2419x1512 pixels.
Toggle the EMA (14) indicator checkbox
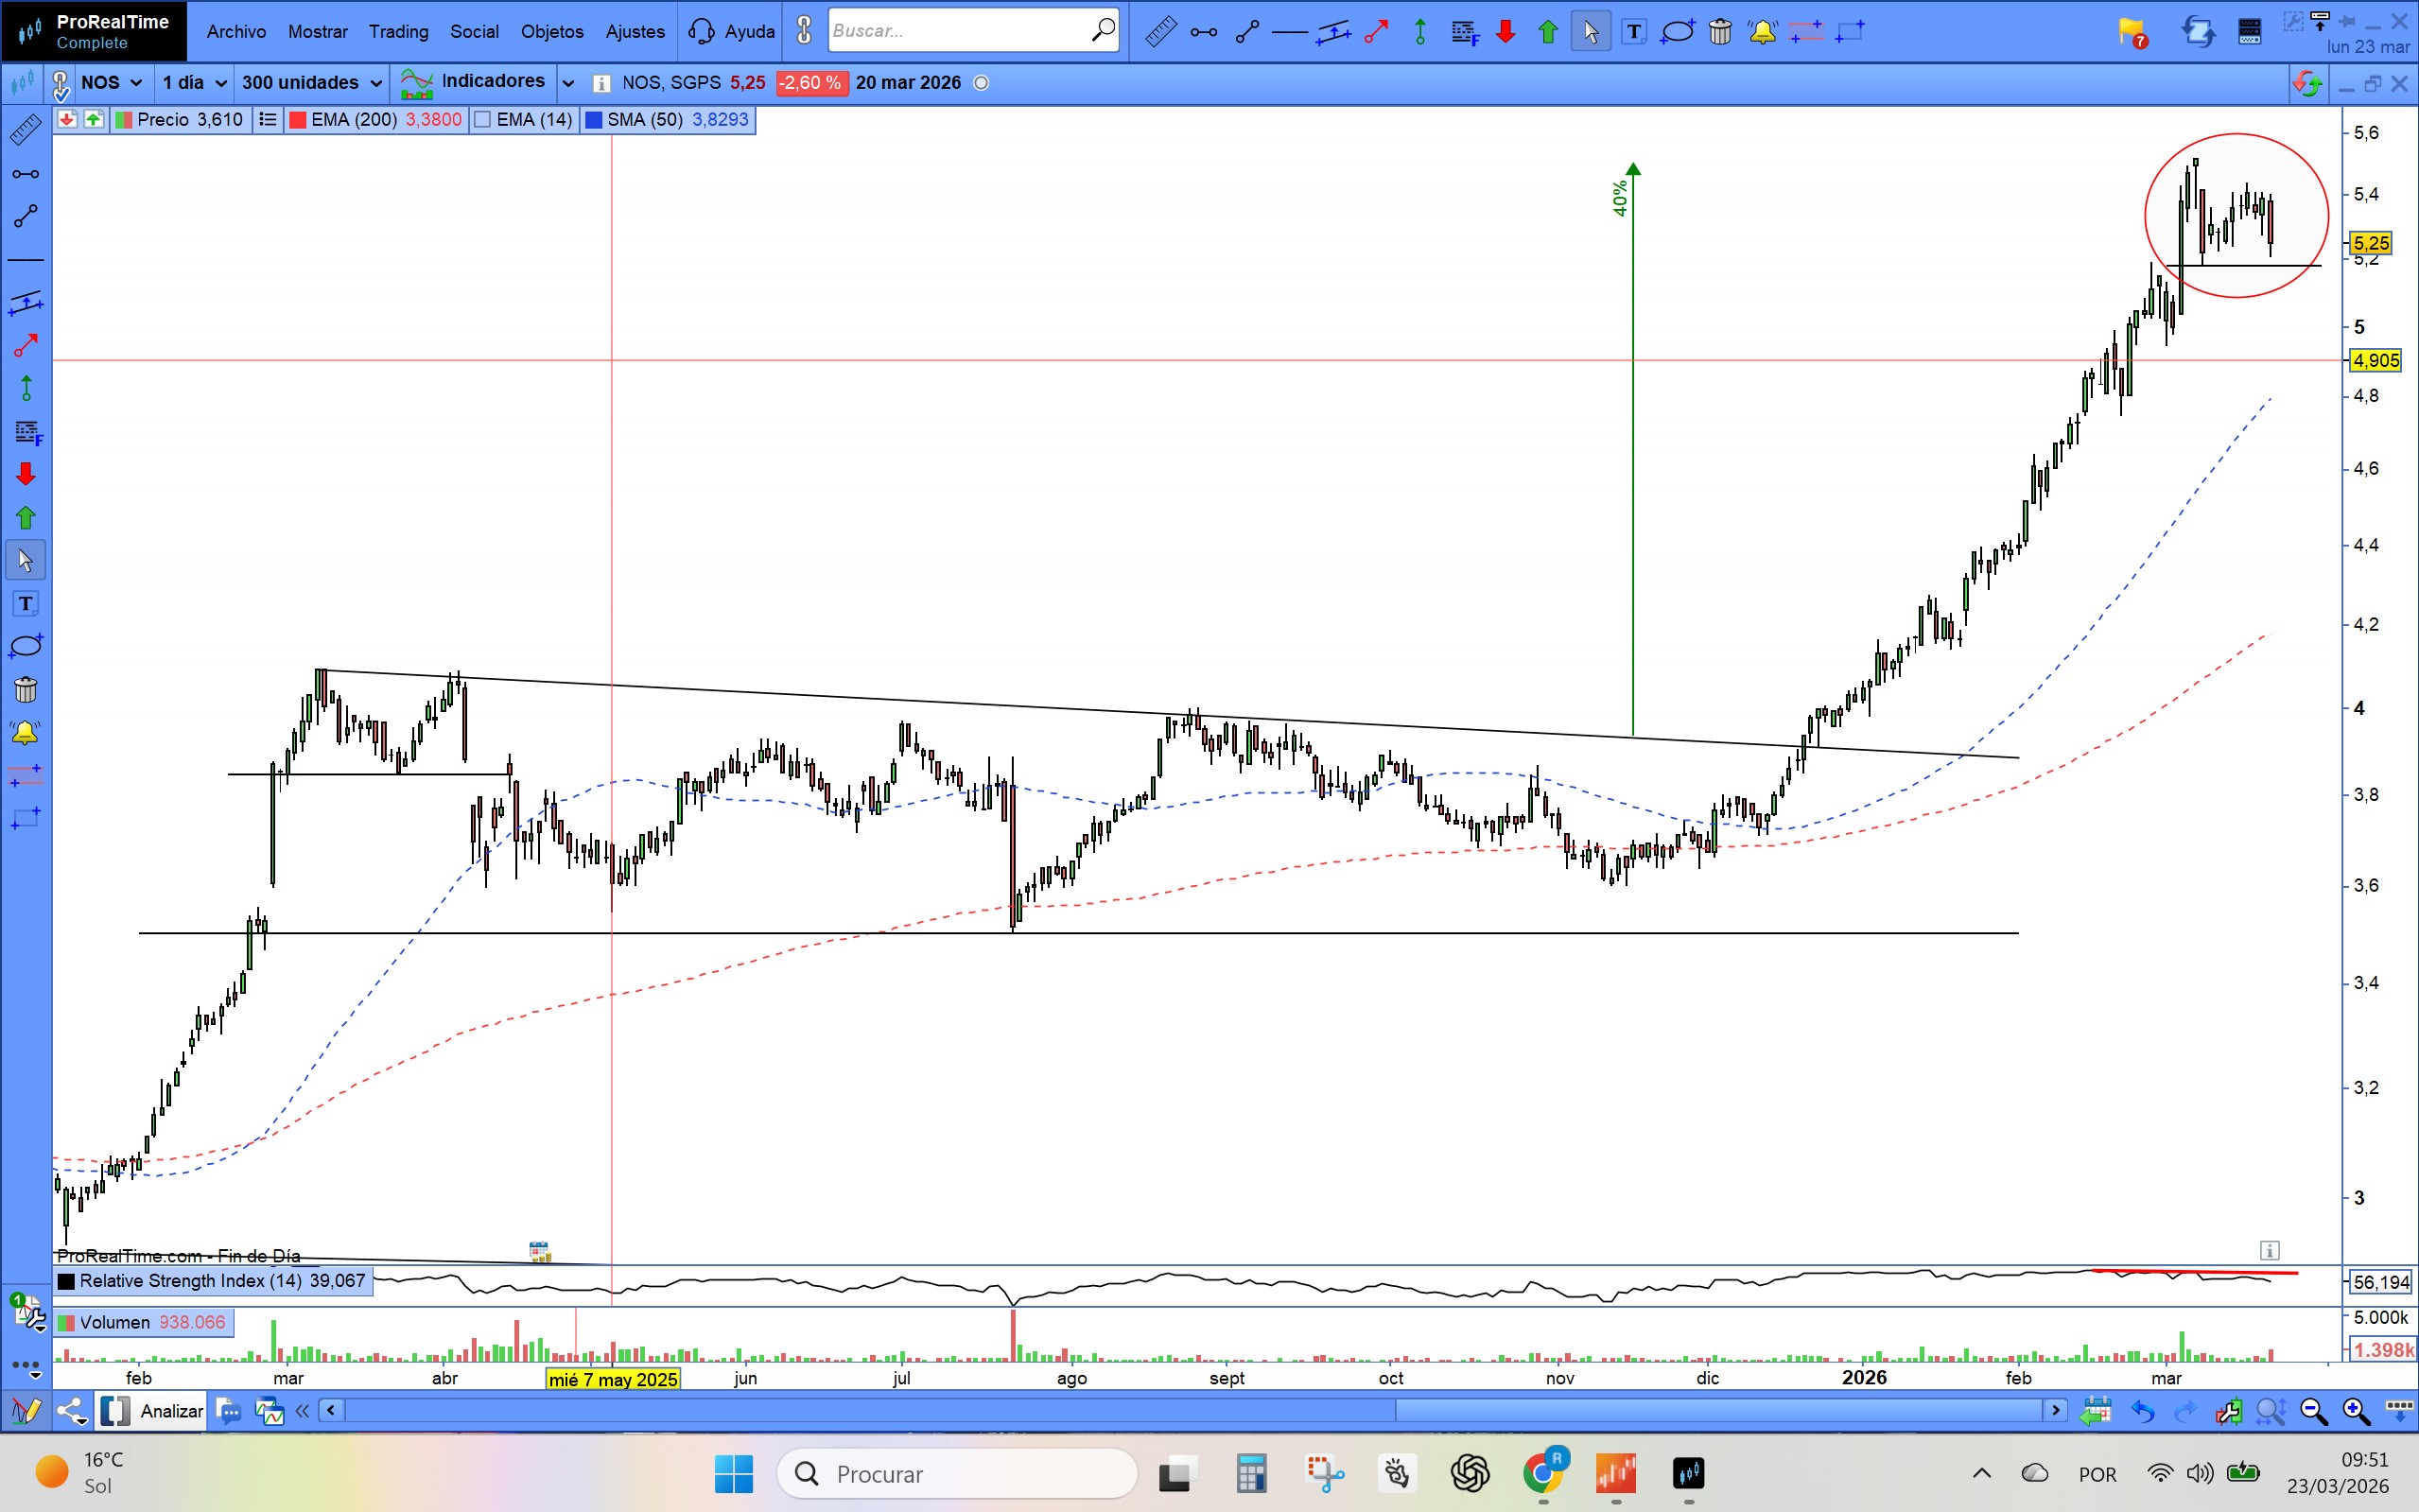point(483,120)
